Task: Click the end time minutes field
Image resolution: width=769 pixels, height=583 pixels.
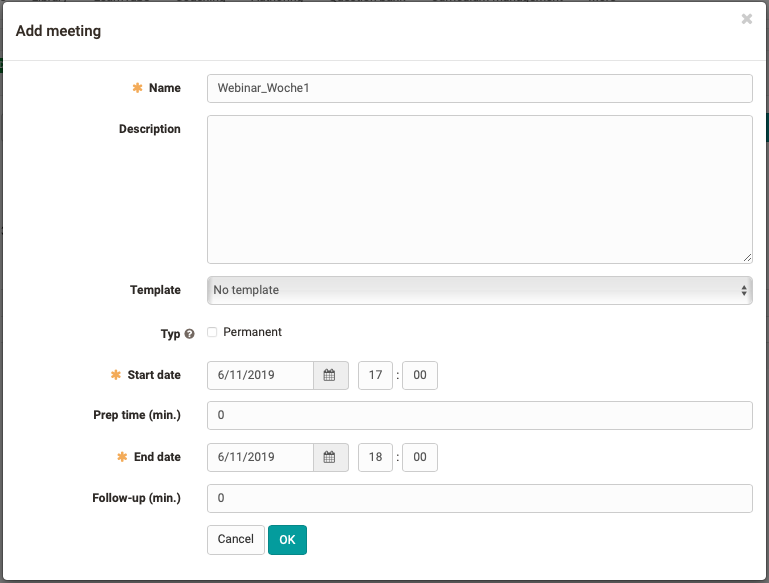Action: (420, 458)
